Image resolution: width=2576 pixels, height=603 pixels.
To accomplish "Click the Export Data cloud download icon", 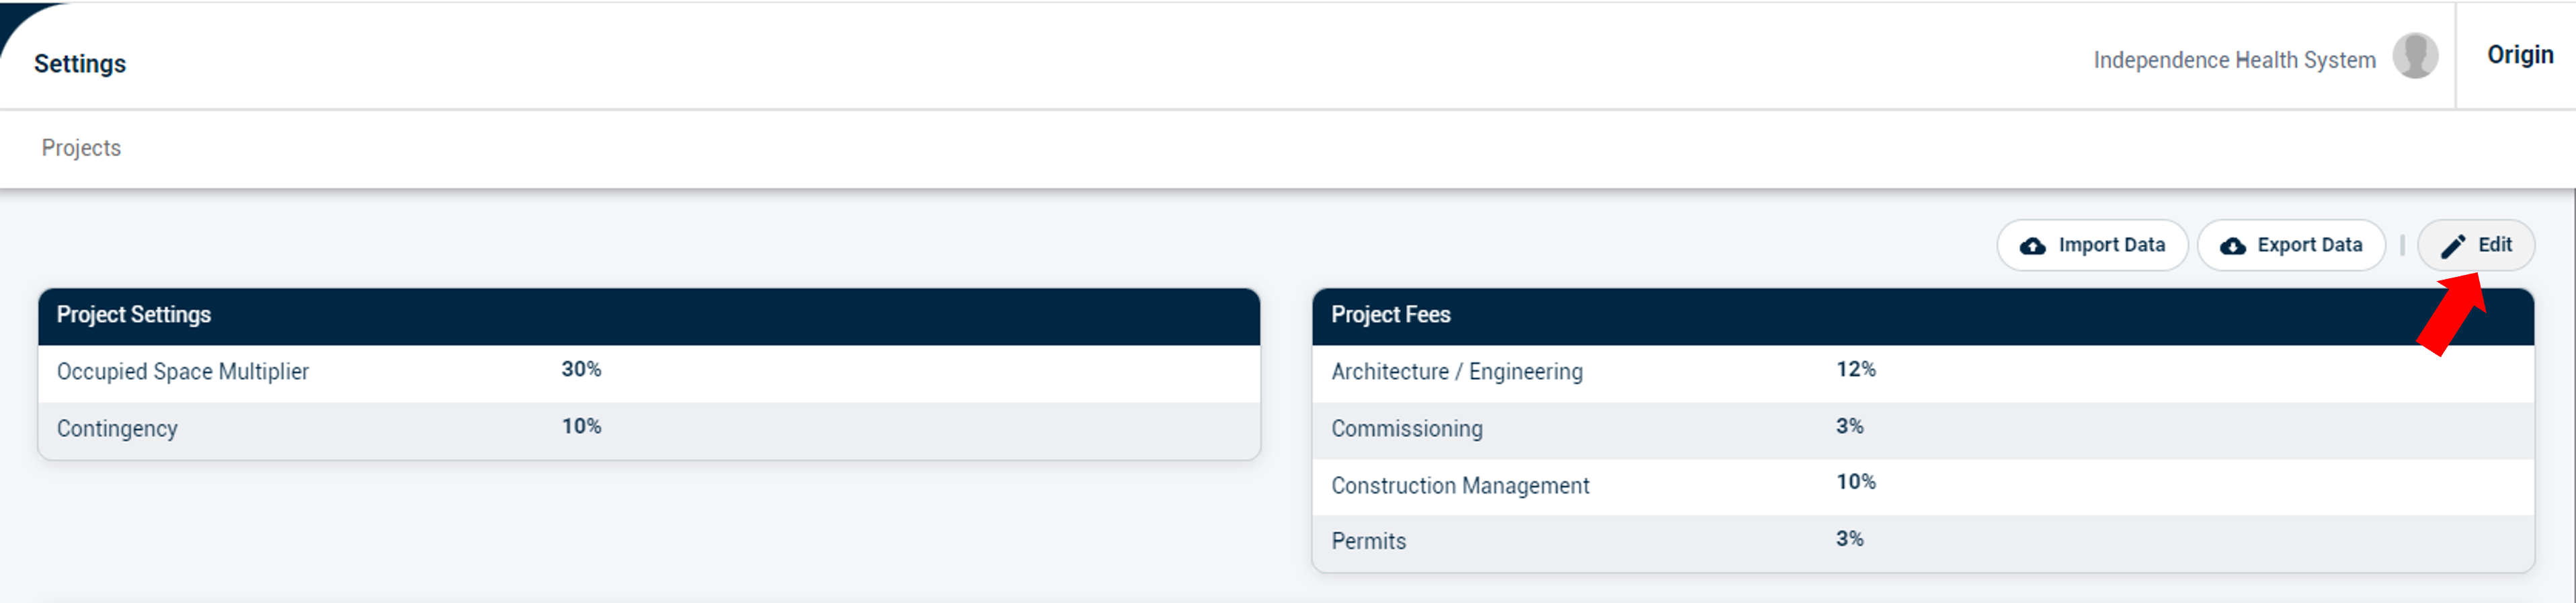I will (2233, 246).
